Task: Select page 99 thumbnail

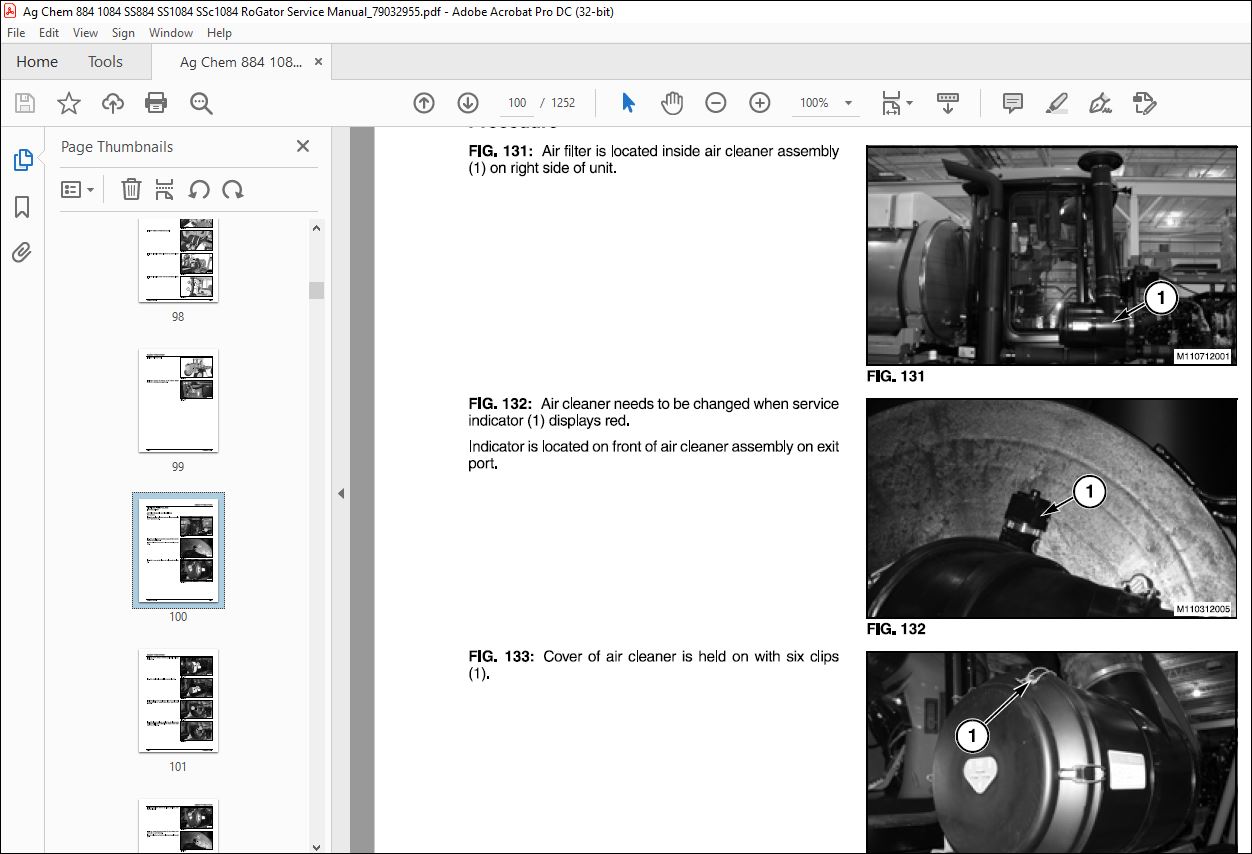Action: 178,400
